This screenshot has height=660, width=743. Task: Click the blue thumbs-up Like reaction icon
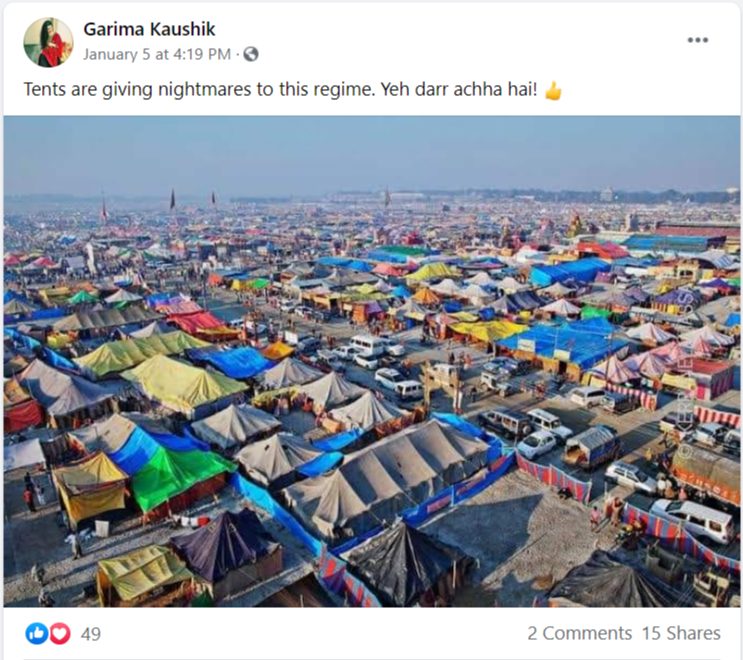pos(36,633)
